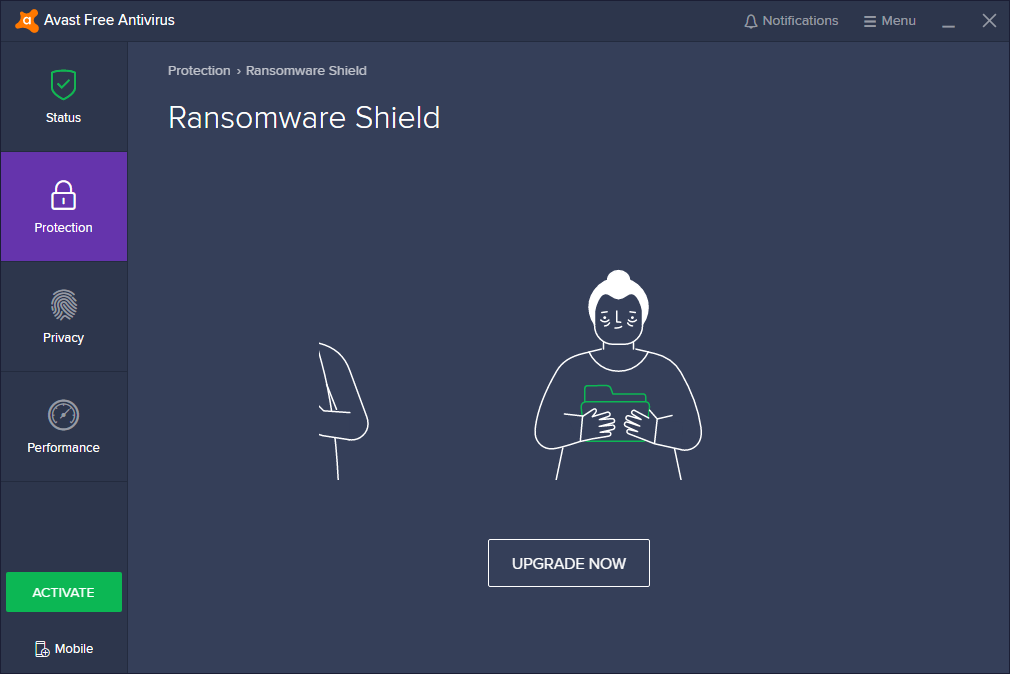Select the Protection padlock icon
The height and width of the screenshot is (674, 1010).
63,195
